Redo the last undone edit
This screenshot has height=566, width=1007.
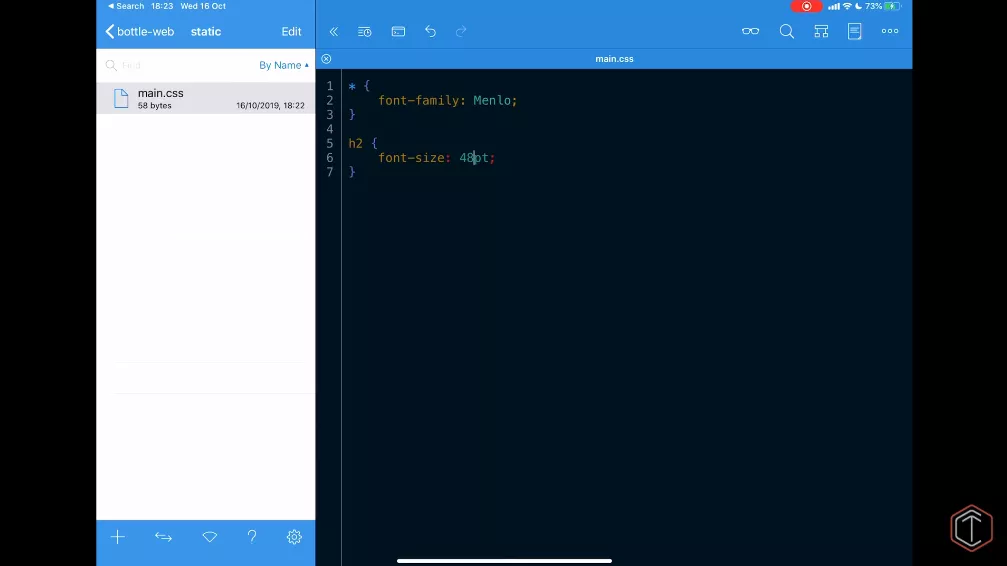point(461,31)
